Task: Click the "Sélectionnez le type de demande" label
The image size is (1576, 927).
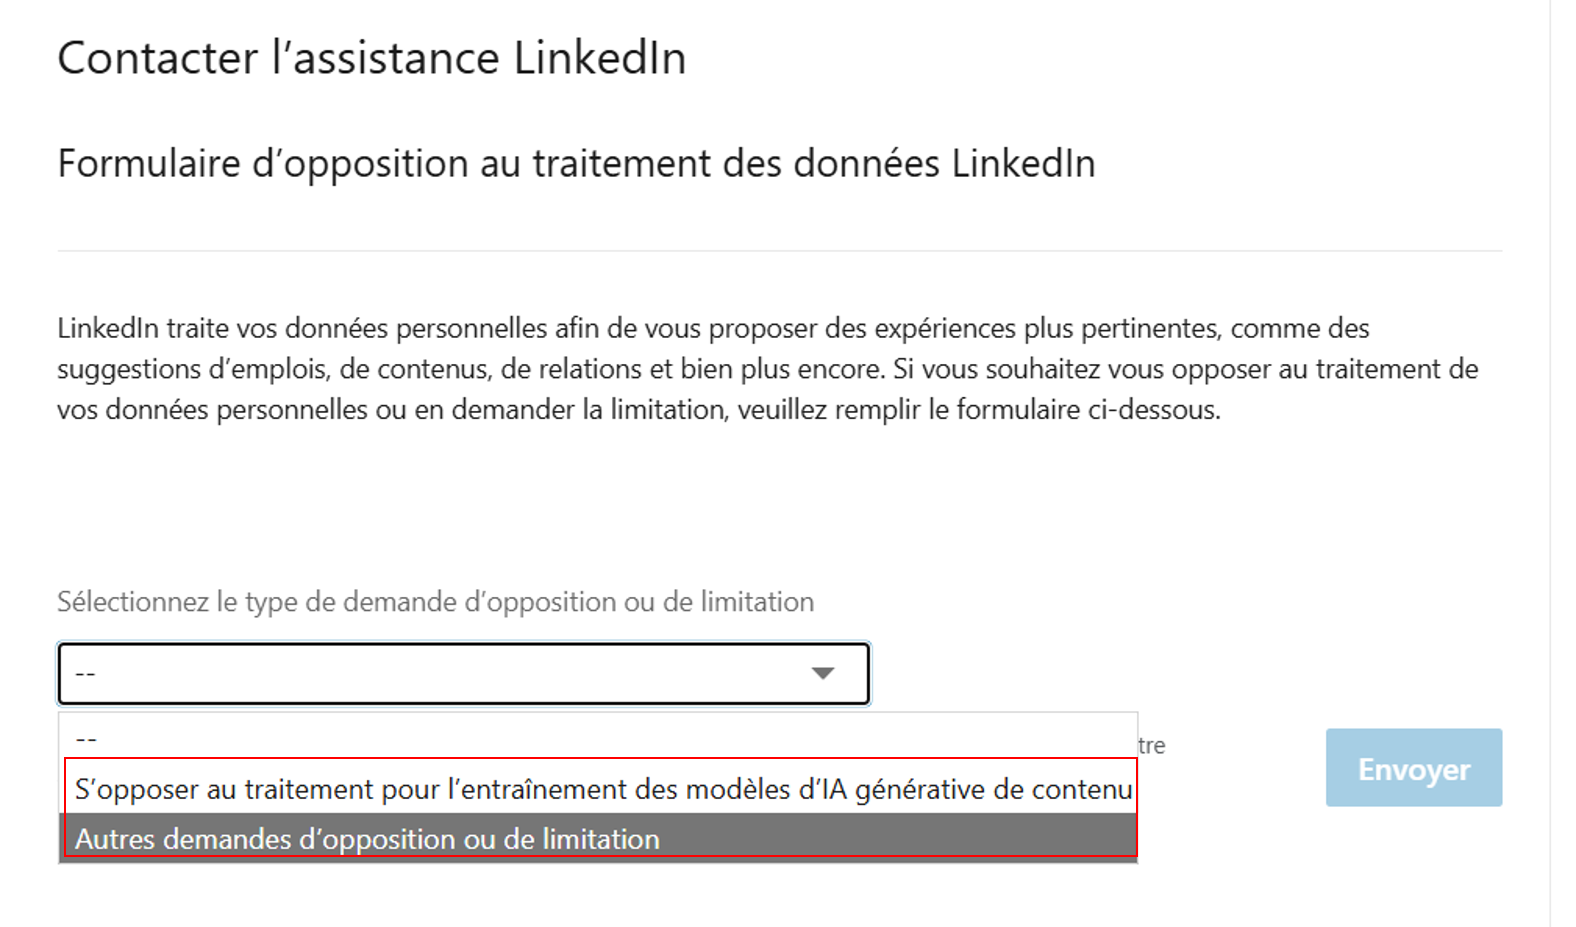Action: tap(435, 602)
